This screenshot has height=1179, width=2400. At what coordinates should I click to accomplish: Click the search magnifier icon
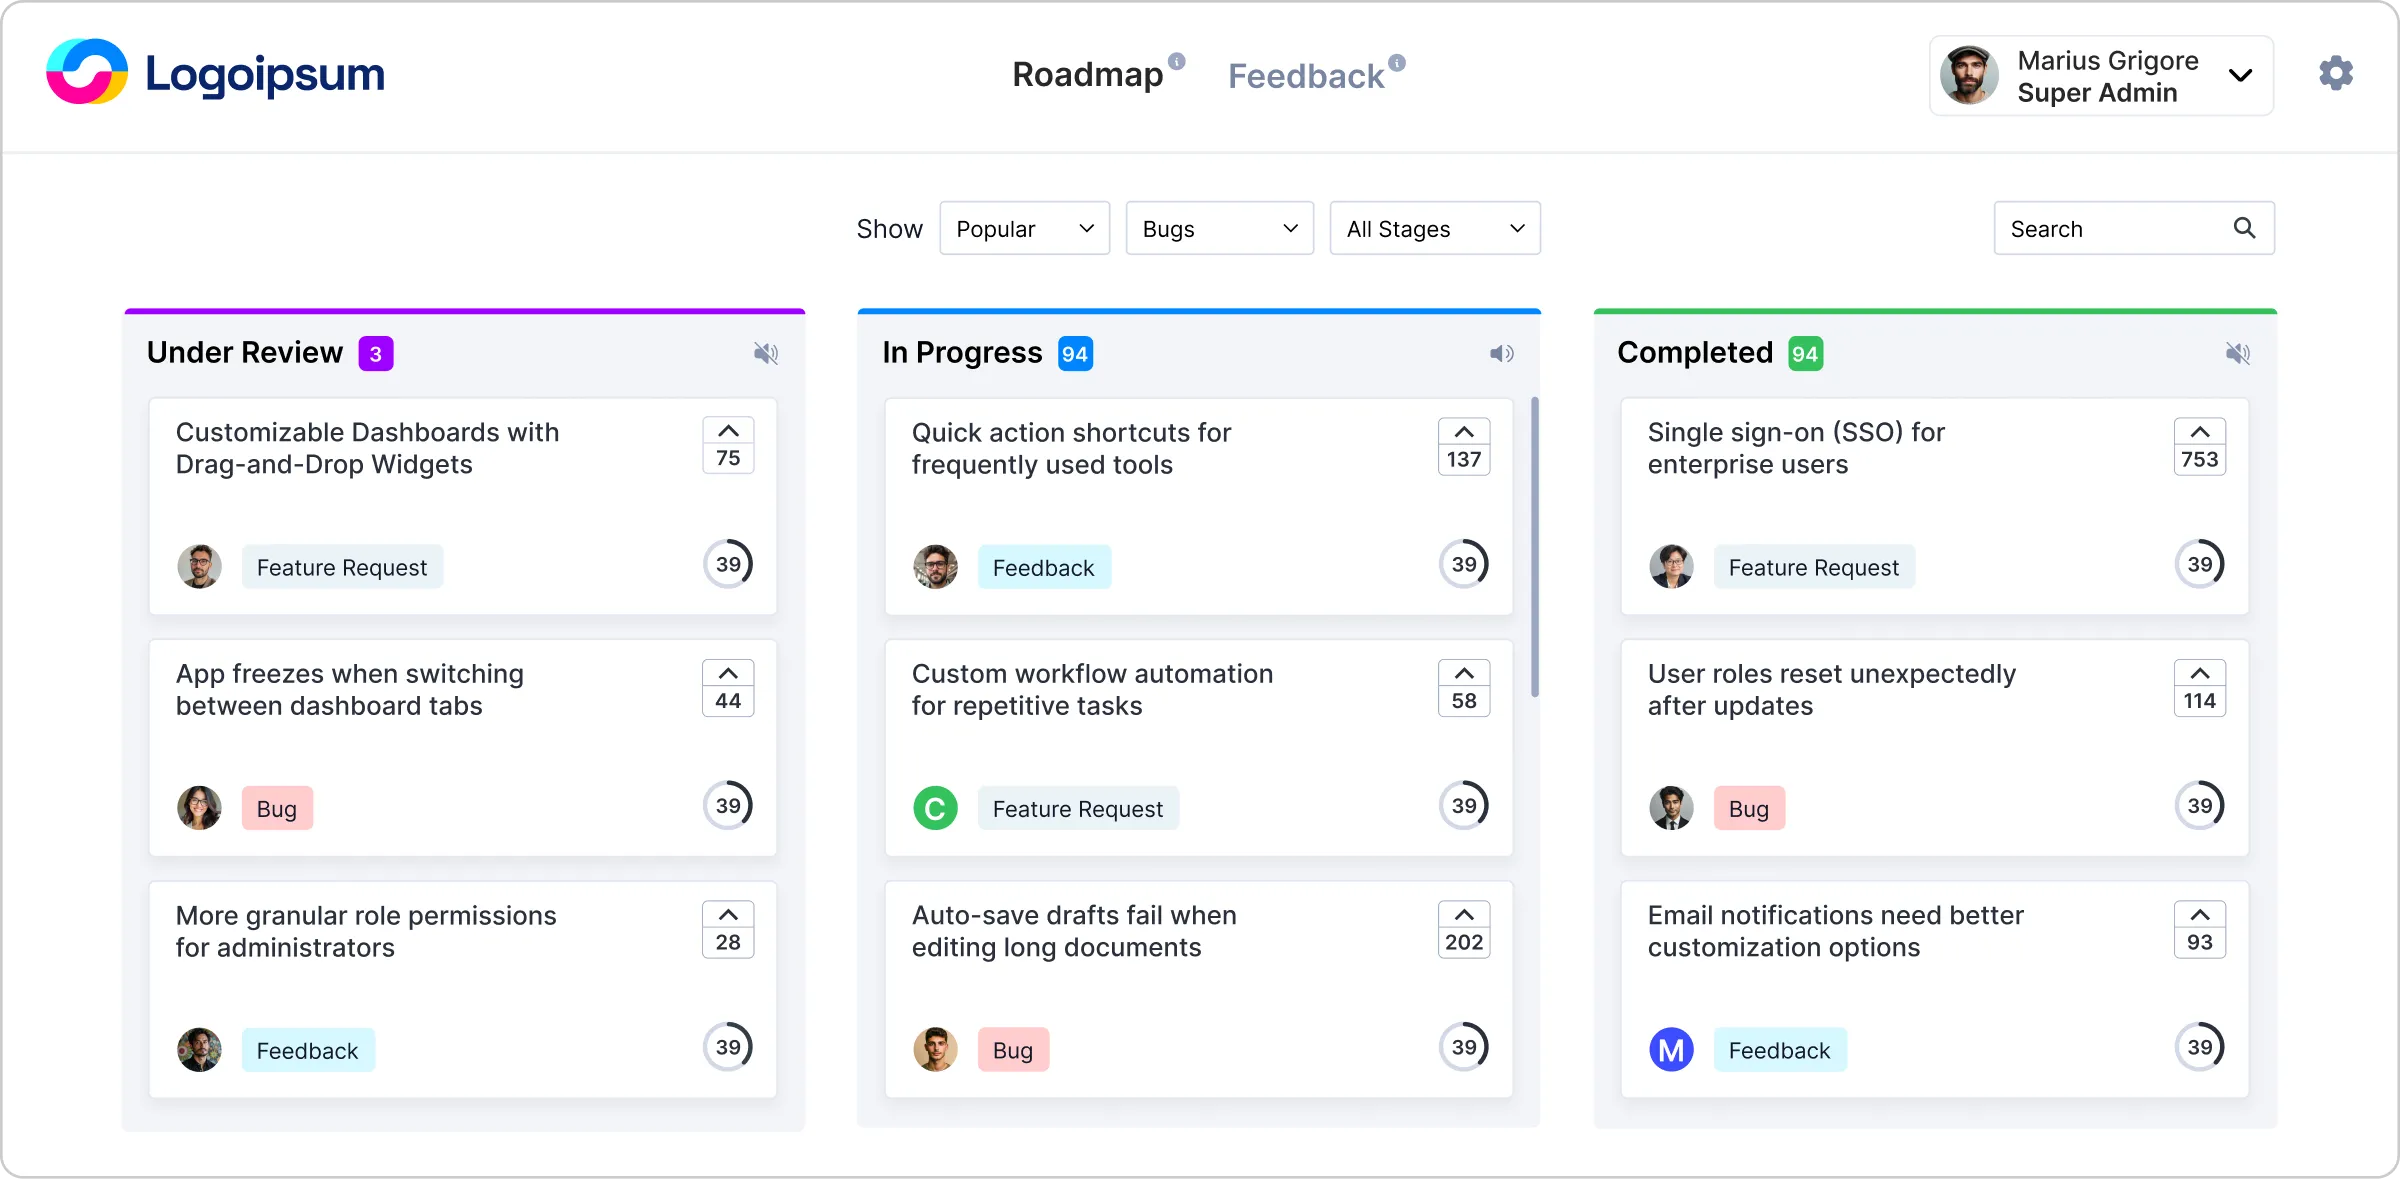click(2244, 228)
